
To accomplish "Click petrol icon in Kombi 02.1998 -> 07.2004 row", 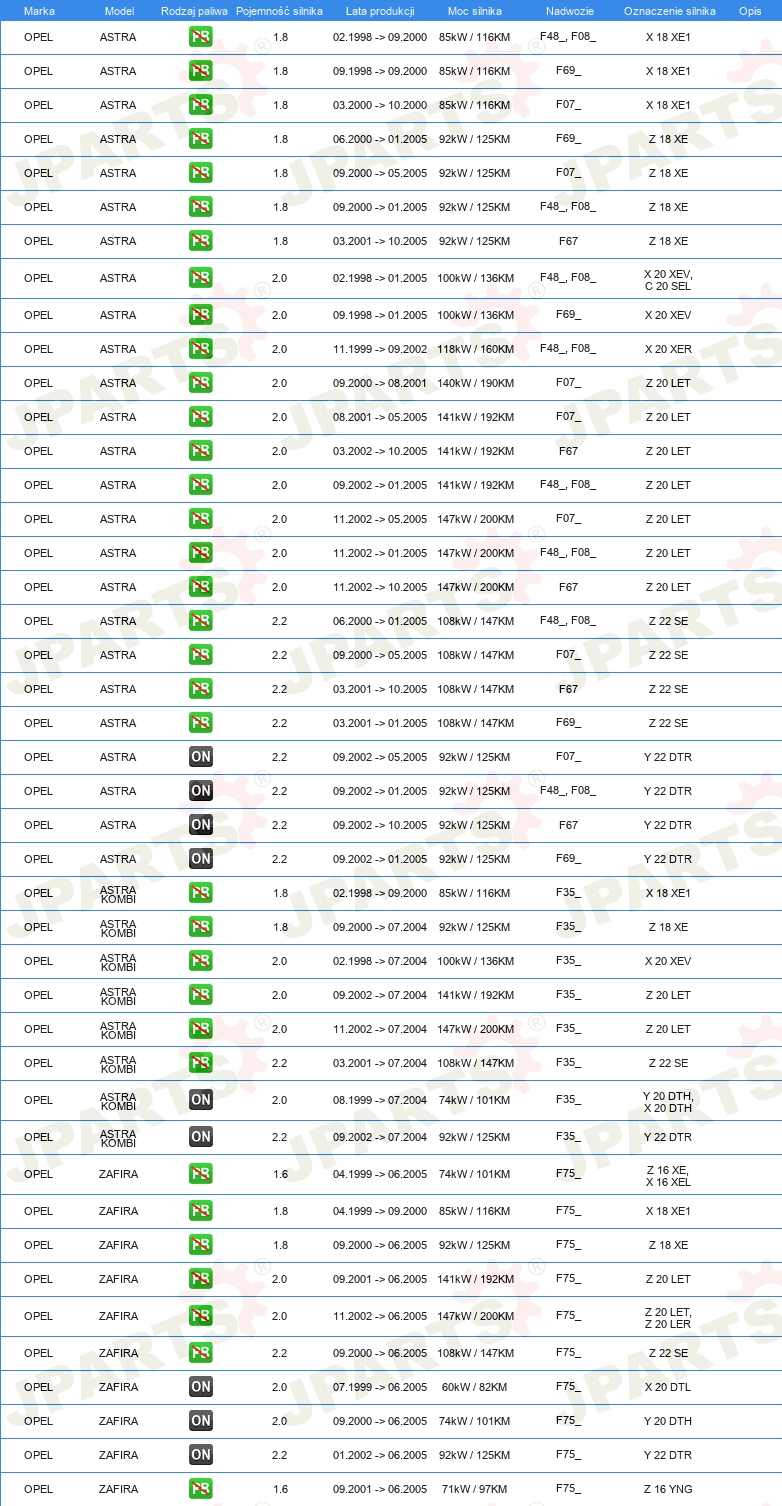I will 200,961.
